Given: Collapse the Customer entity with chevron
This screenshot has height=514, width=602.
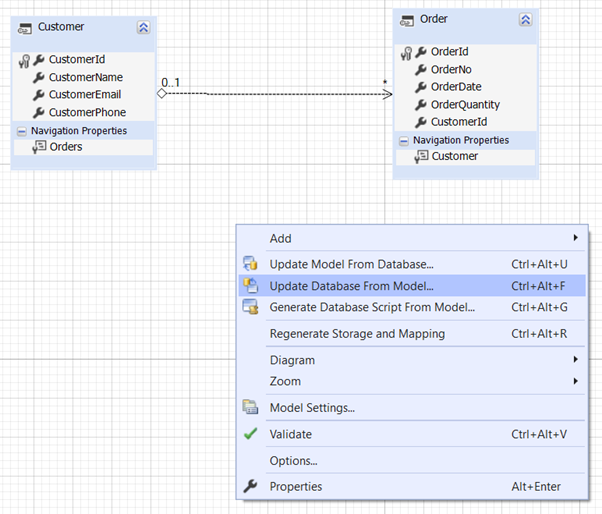Looking at the screenshot, I should [x=143, y=28].
